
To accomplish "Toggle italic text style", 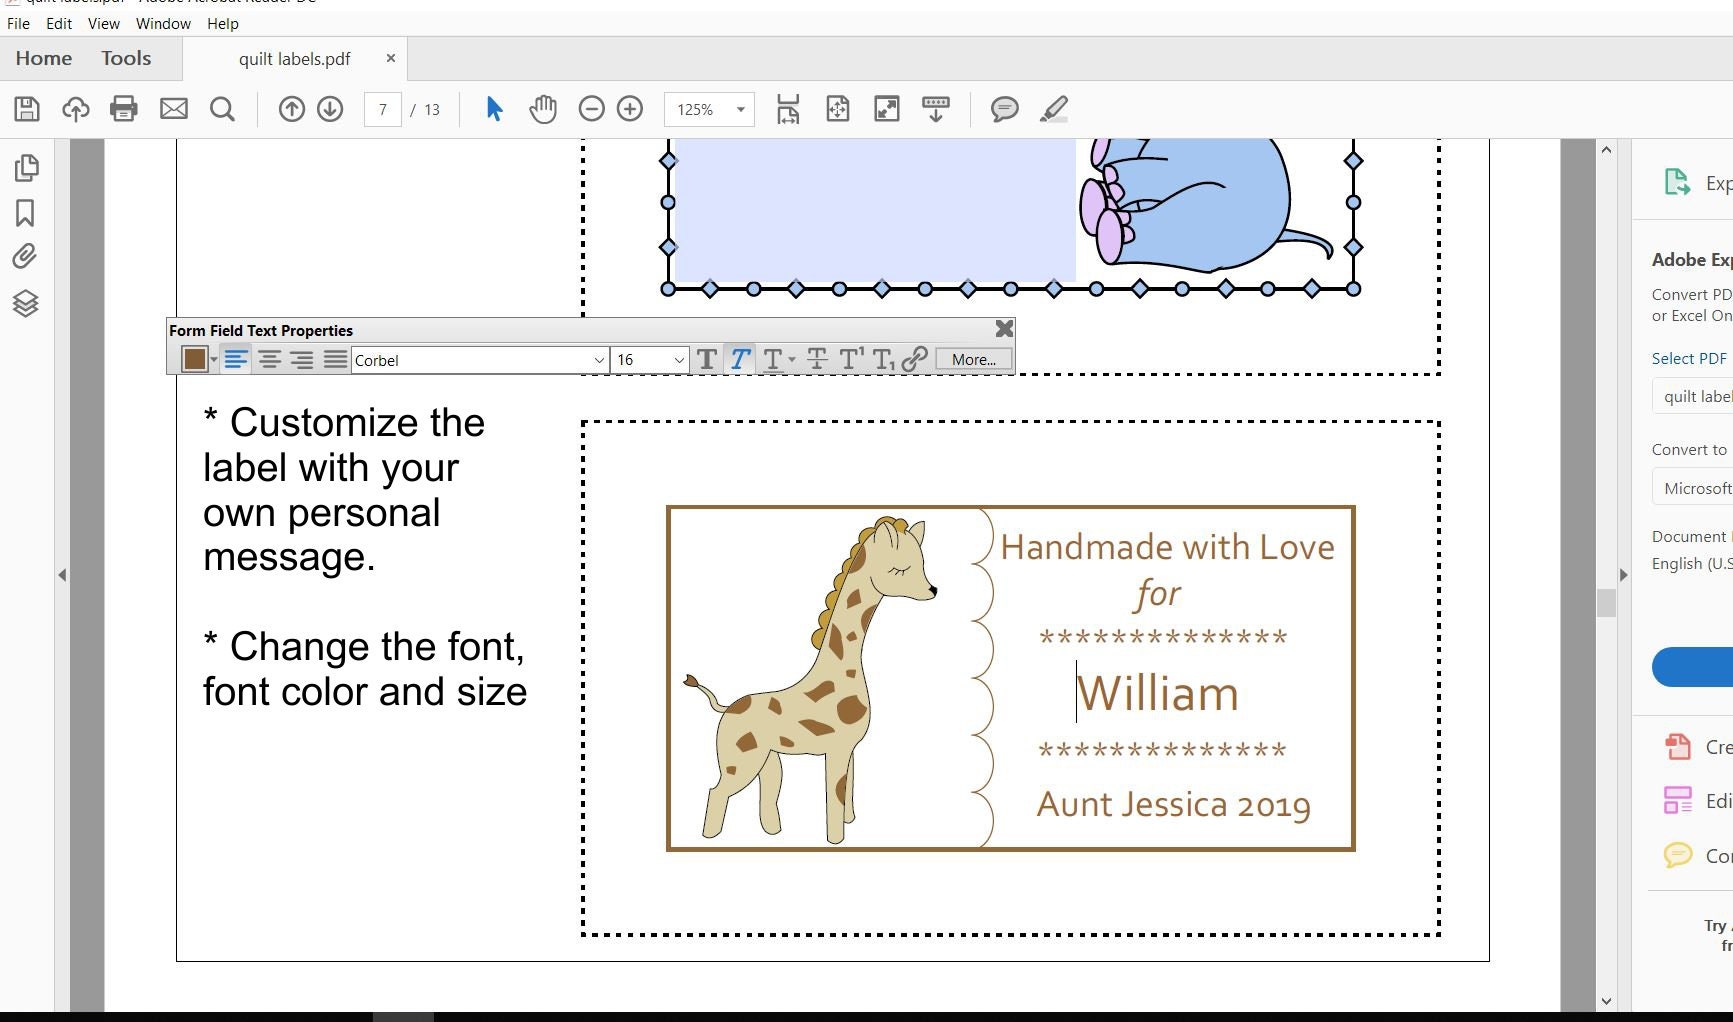I will pyautogui.click(x=740, y=360).
